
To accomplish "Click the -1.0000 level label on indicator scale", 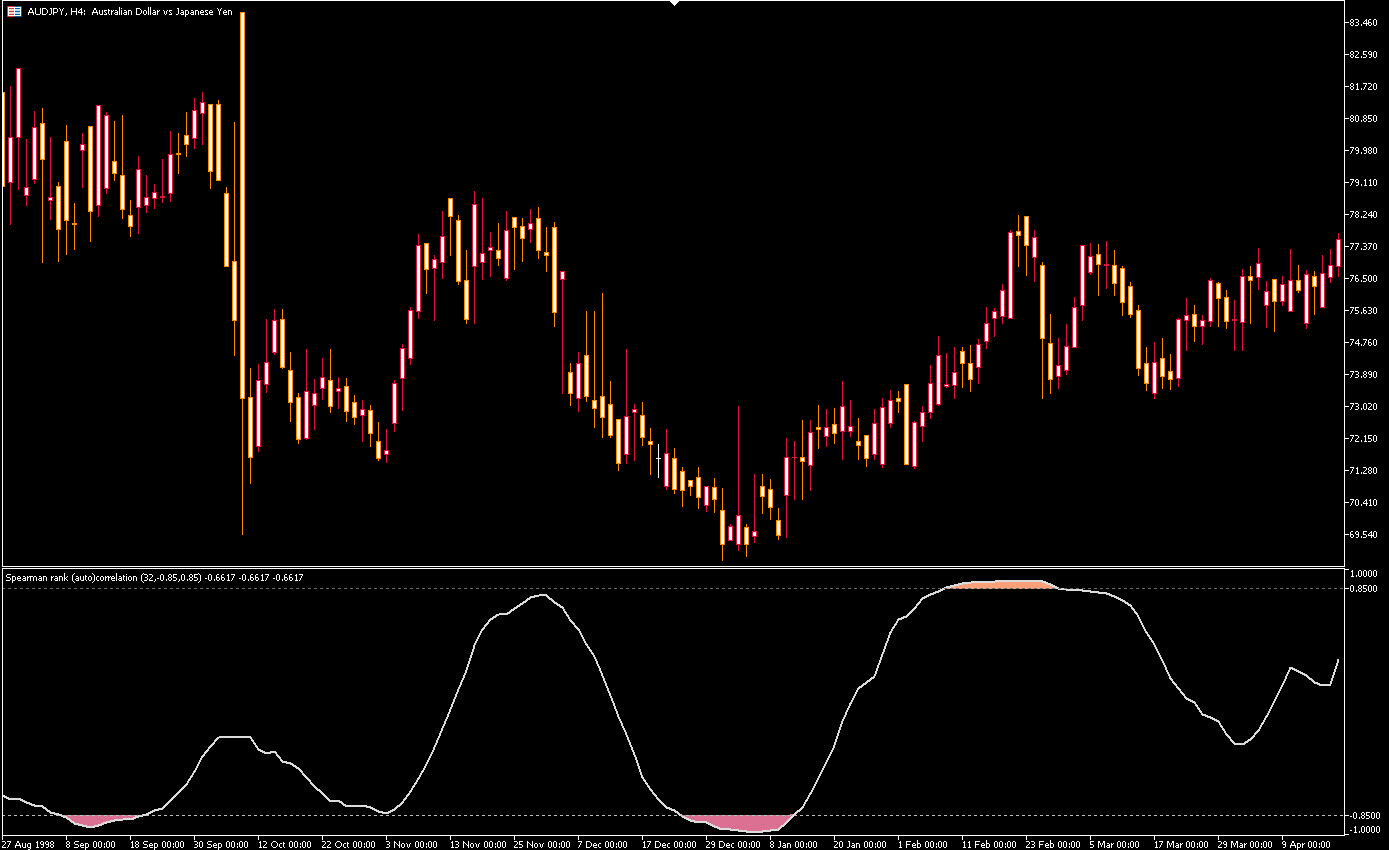I will pos(1363,830).
